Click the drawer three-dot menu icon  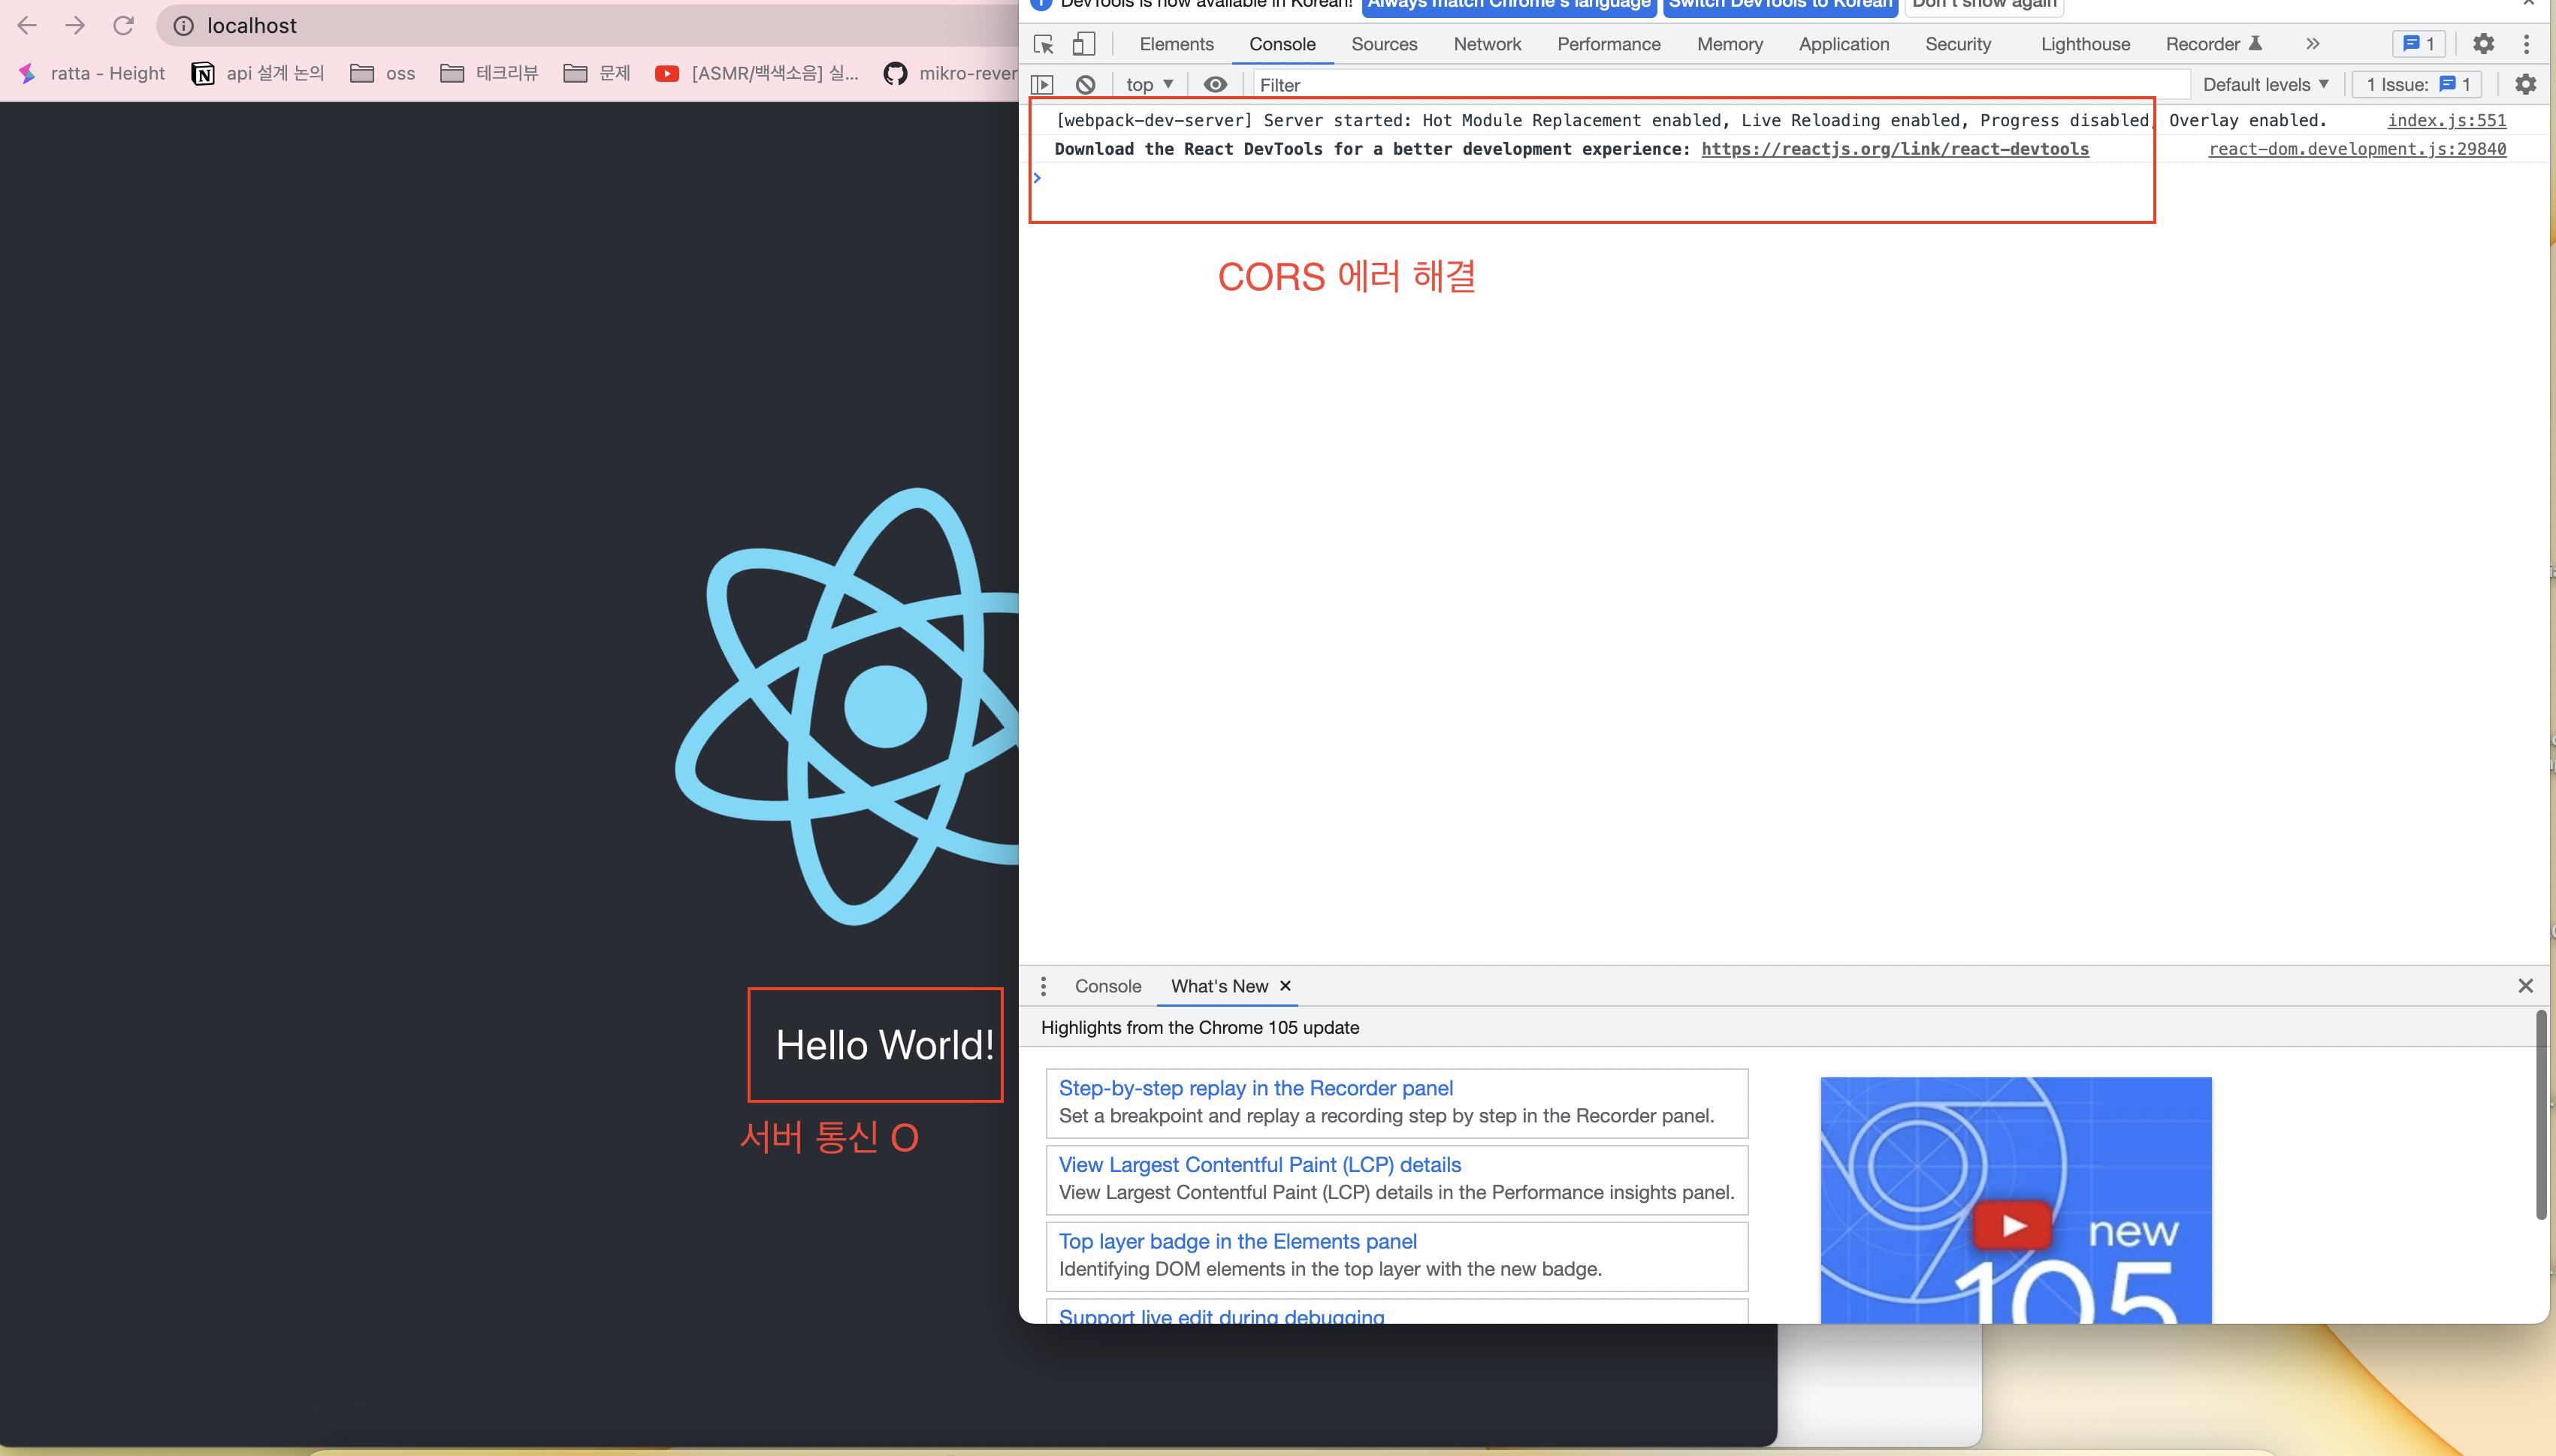click(x=1043, y=986)
